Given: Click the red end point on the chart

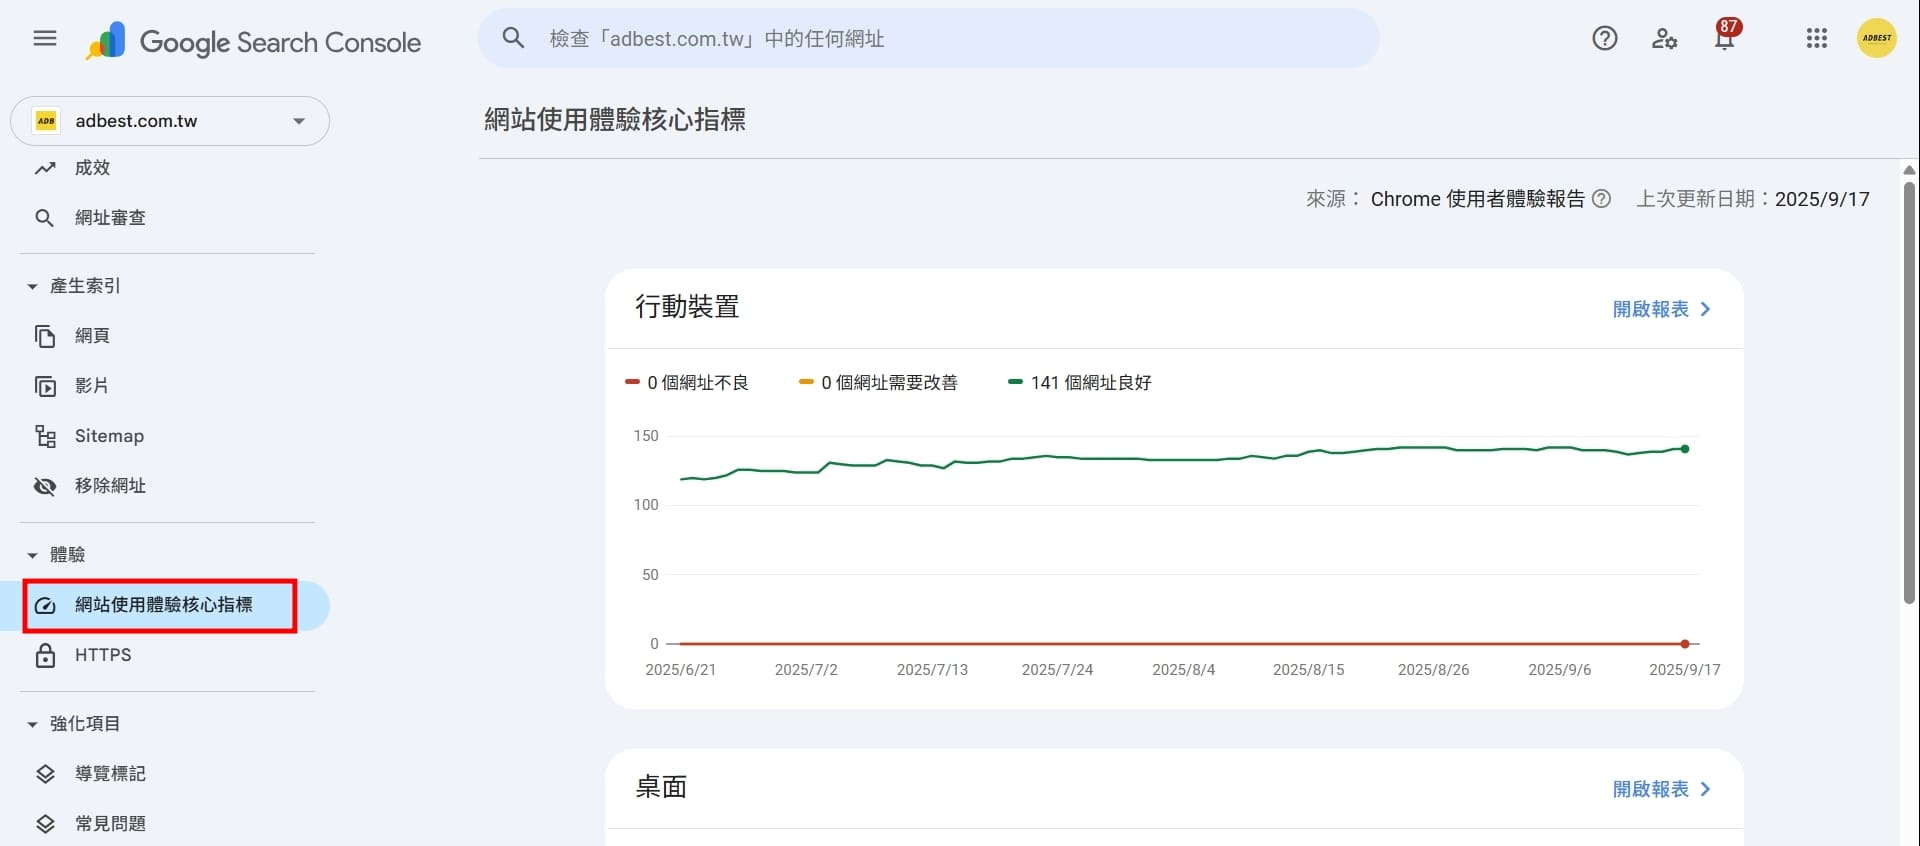Looking at the screenshot, I should click(1685, 644).
